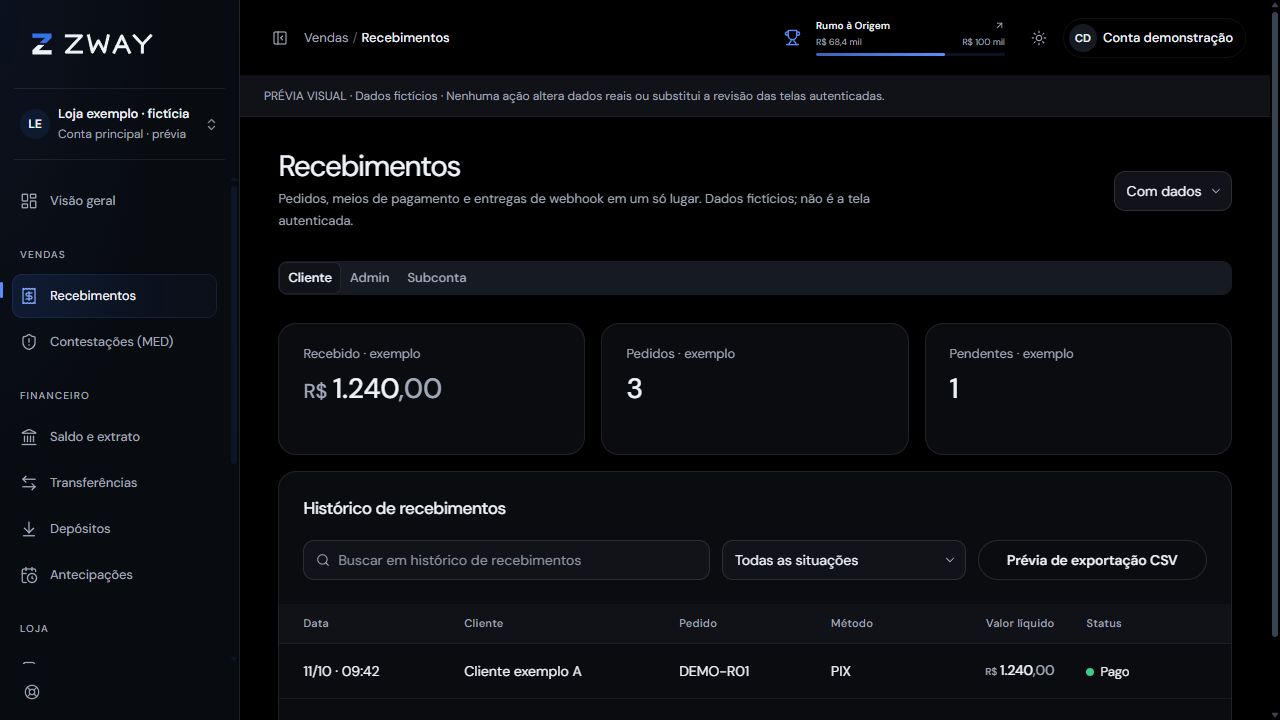Click the Rumo à Origem progress bar
The image size is (1280, 720).
click(910, 54)
